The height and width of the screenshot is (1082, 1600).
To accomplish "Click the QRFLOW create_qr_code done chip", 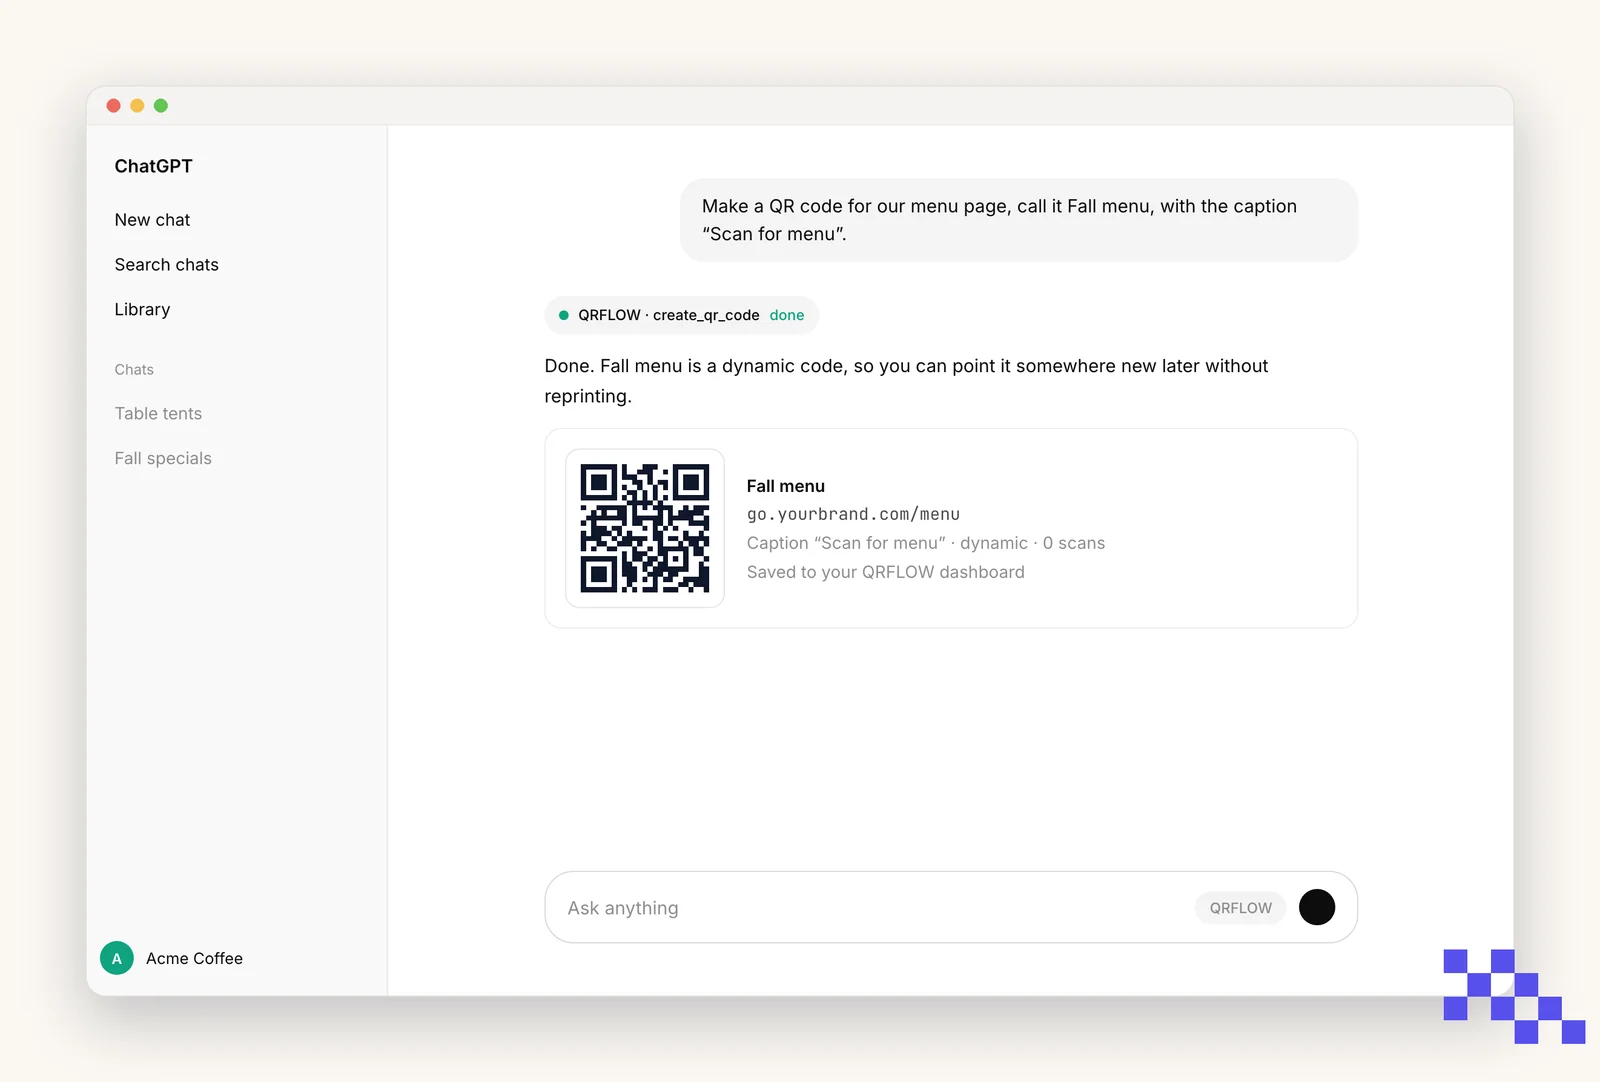I will [681, 315].
